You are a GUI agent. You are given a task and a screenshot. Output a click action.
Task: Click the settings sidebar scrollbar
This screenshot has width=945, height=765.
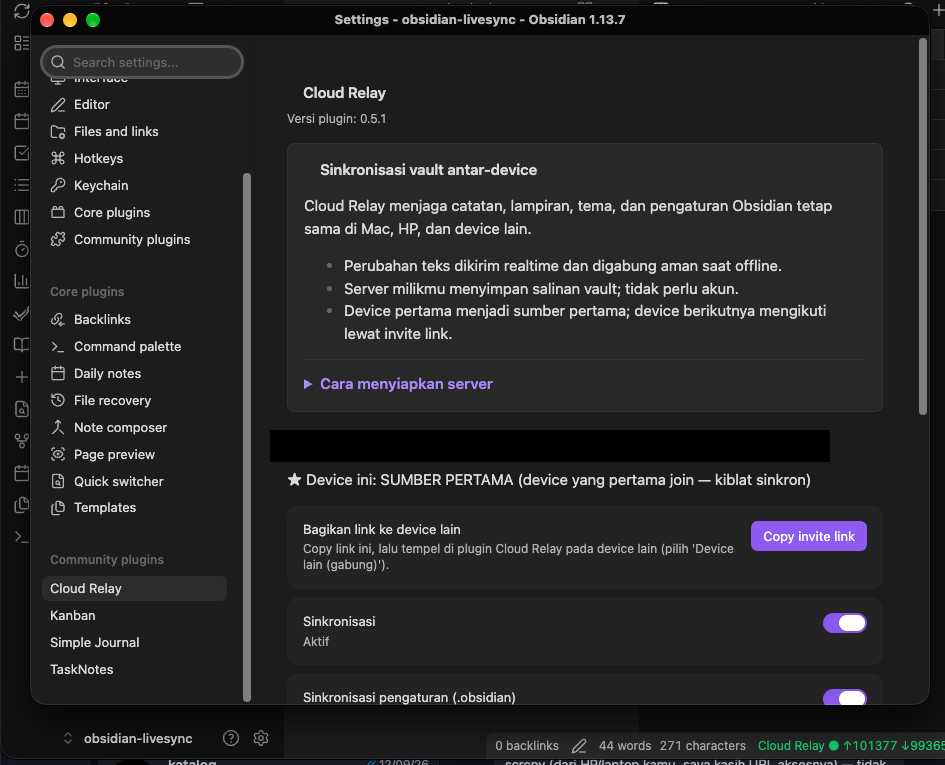tap(246, 437)
